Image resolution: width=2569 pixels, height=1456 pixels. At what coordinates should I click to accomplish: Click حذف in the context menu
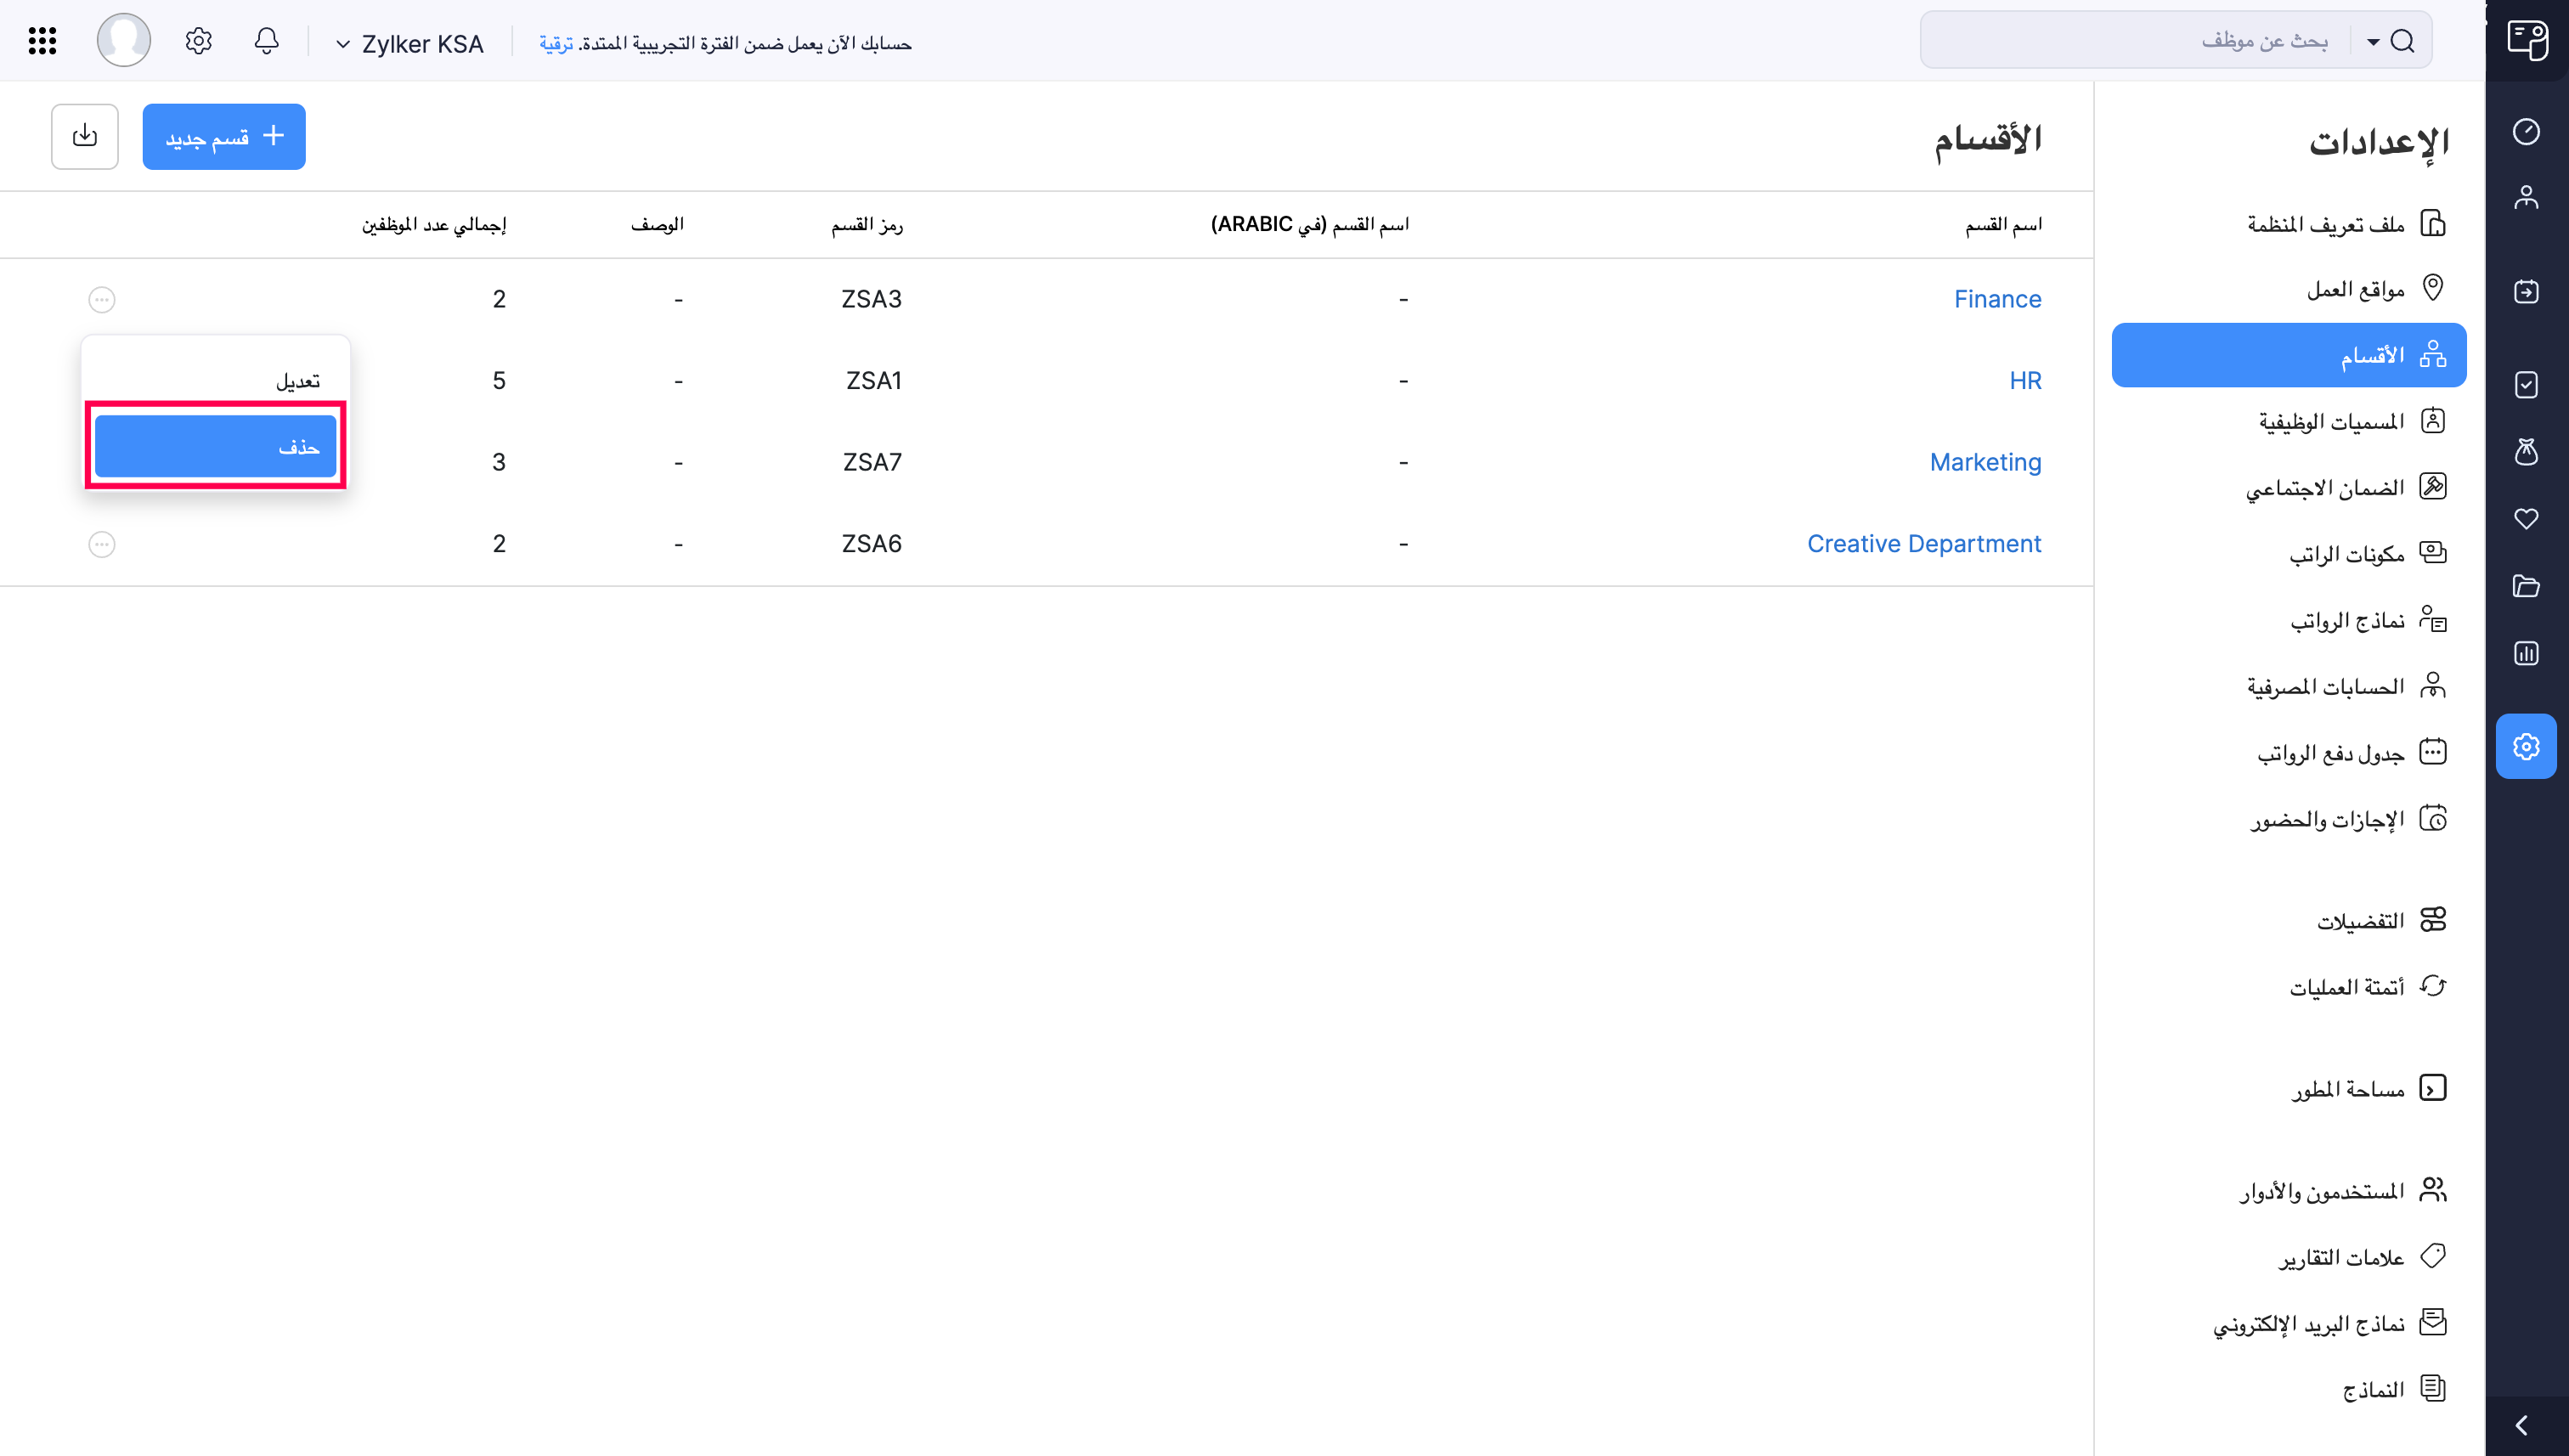(x=214, y=446)
